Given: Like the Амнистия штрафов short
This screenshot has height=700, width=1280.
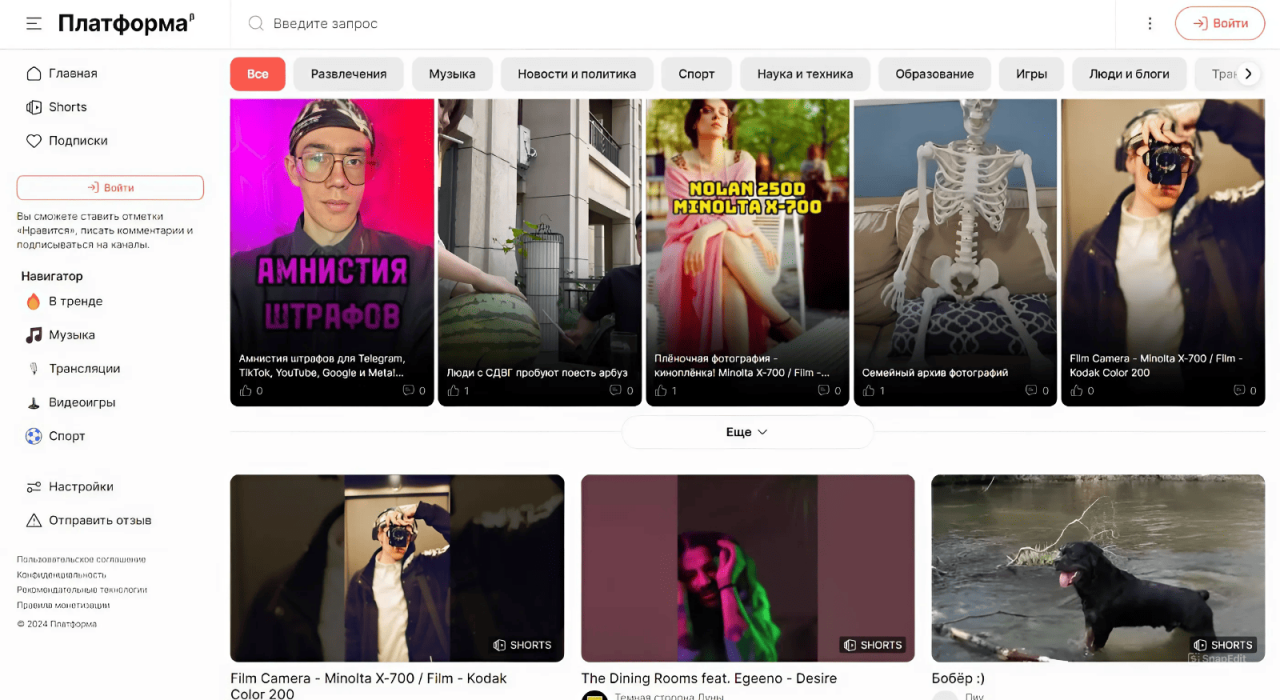Looking at the screenshot, I should 245,391.
